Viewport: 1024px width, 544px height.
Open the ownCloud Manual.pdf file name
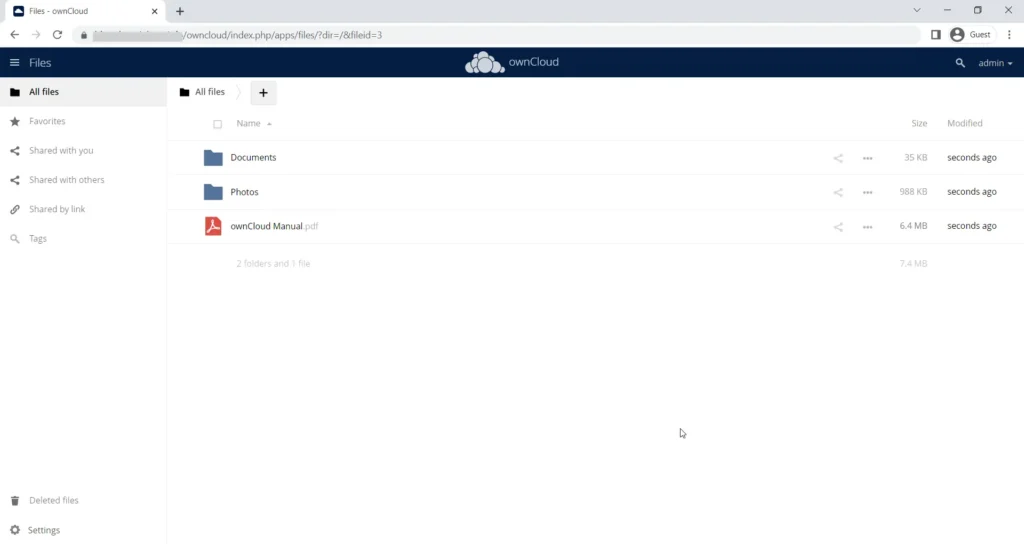click(274, 226)
